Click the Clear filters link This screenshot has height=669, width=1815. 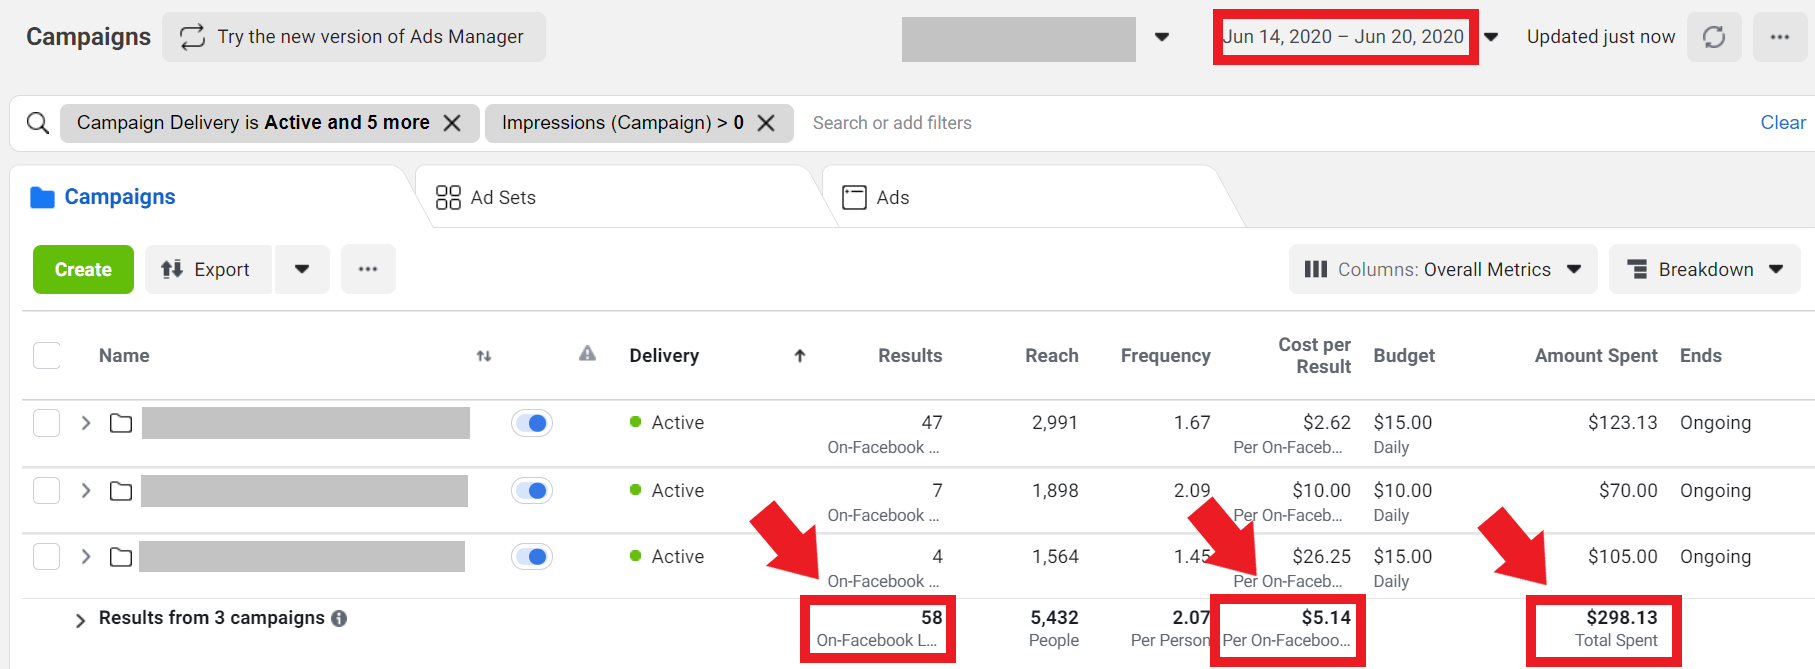tap(1782, 123)
